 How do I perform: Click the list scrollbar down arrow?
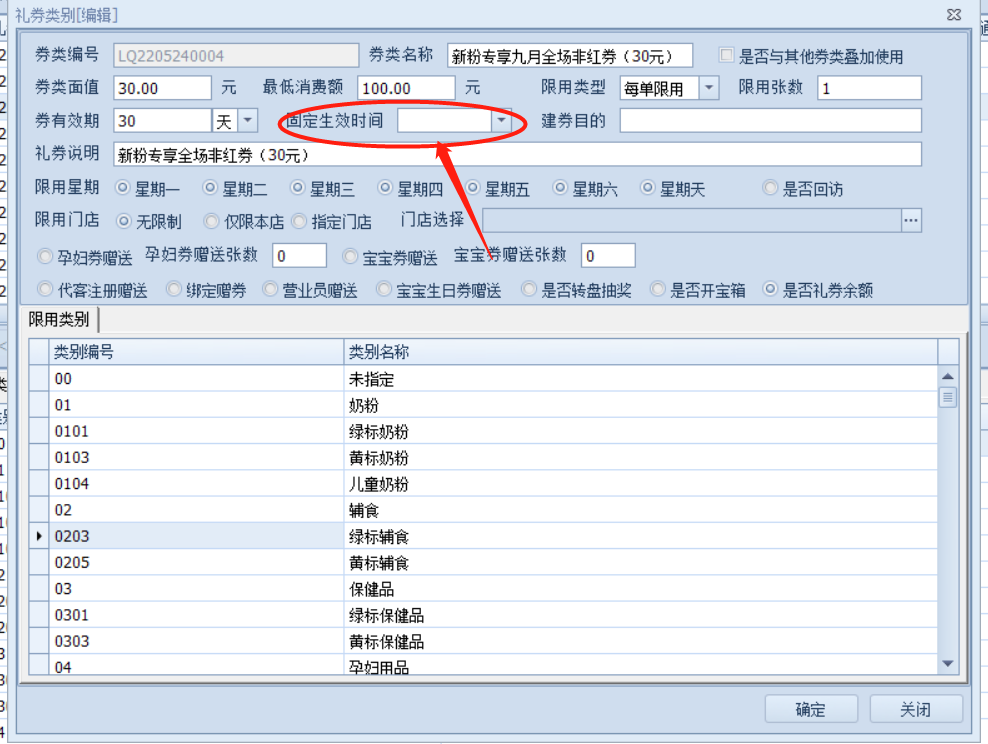point(948,663)
